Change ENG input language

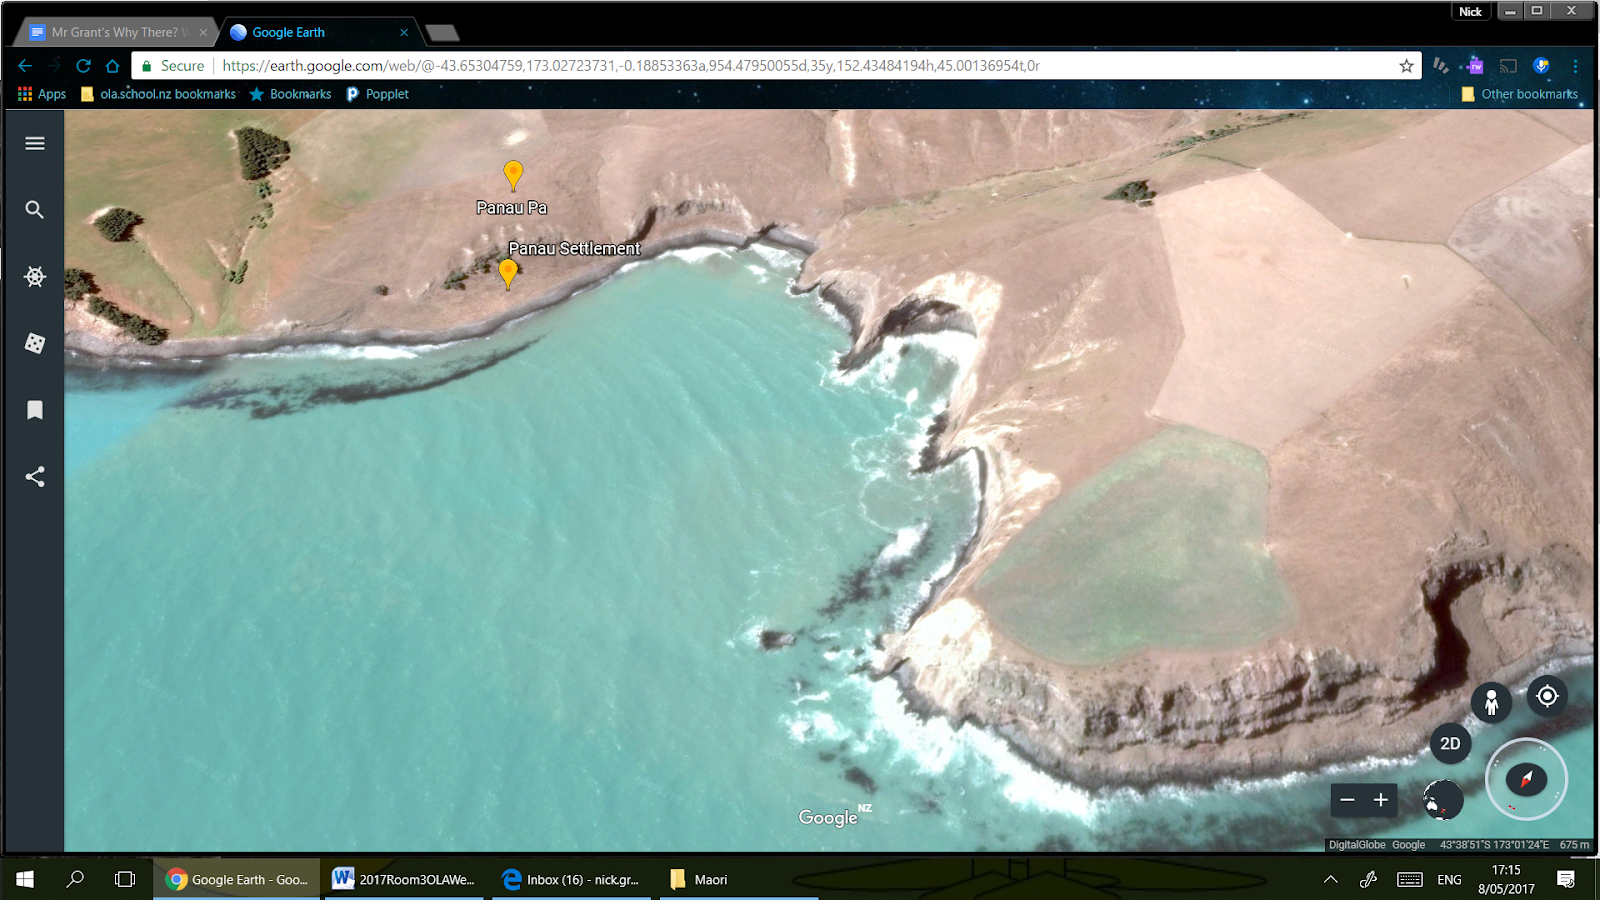1449,880
